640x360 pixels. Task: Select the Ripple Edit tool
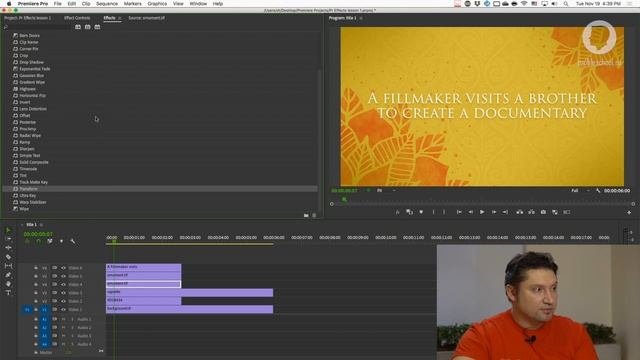click(8, 248)
